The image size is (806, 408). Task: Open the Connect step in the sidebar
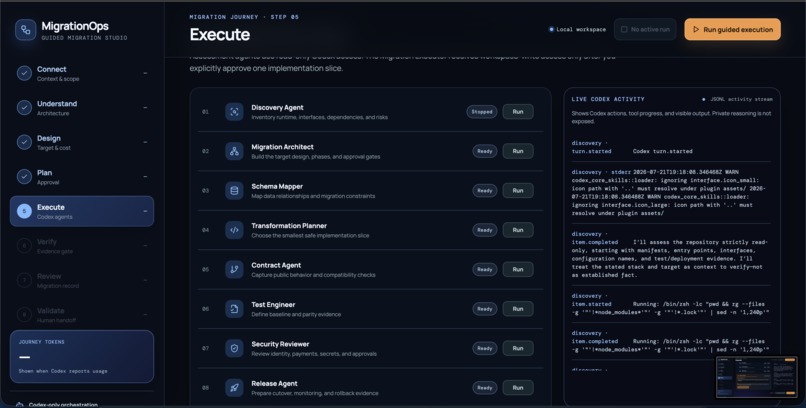82,73
